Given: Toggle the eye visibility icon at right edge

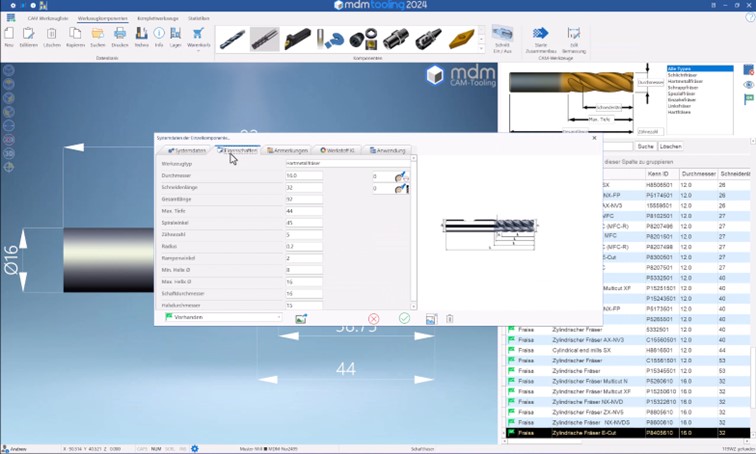Looking at the screenshot, I should point(748,85).
